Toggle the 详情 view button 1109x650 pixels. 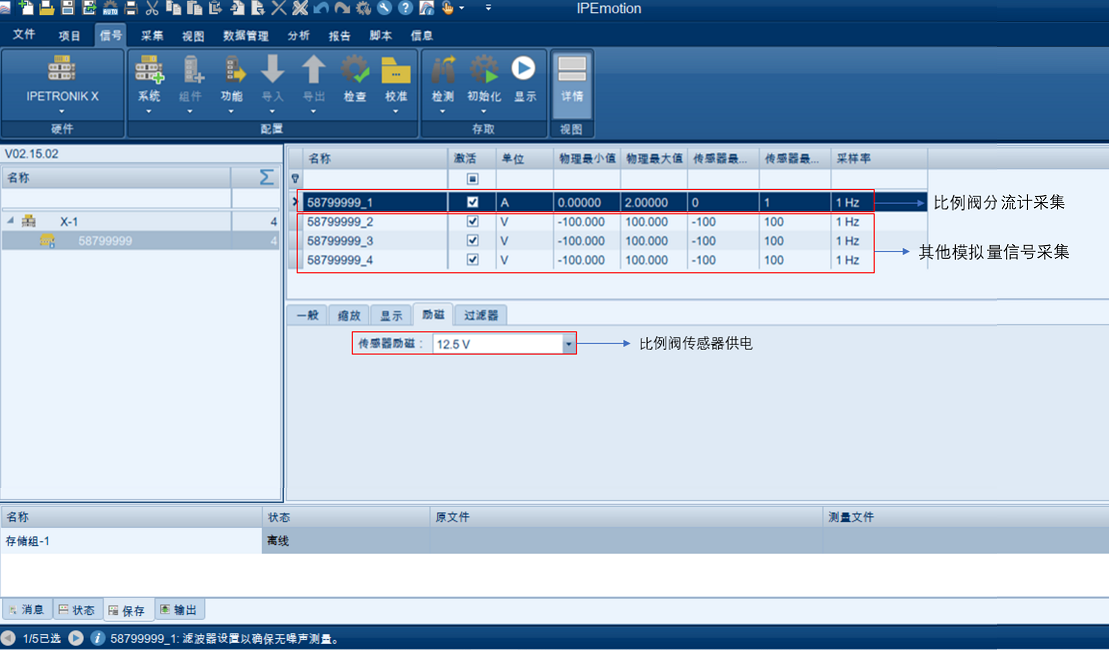click(571, 84)
